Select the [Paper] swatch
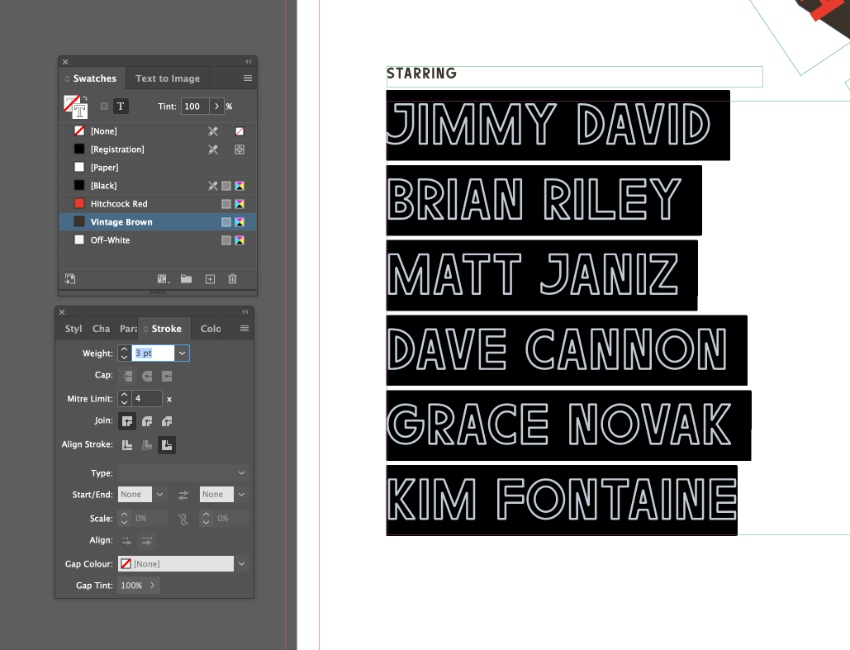The width and height of the screenshot is (850, 650). click(157, 168)
